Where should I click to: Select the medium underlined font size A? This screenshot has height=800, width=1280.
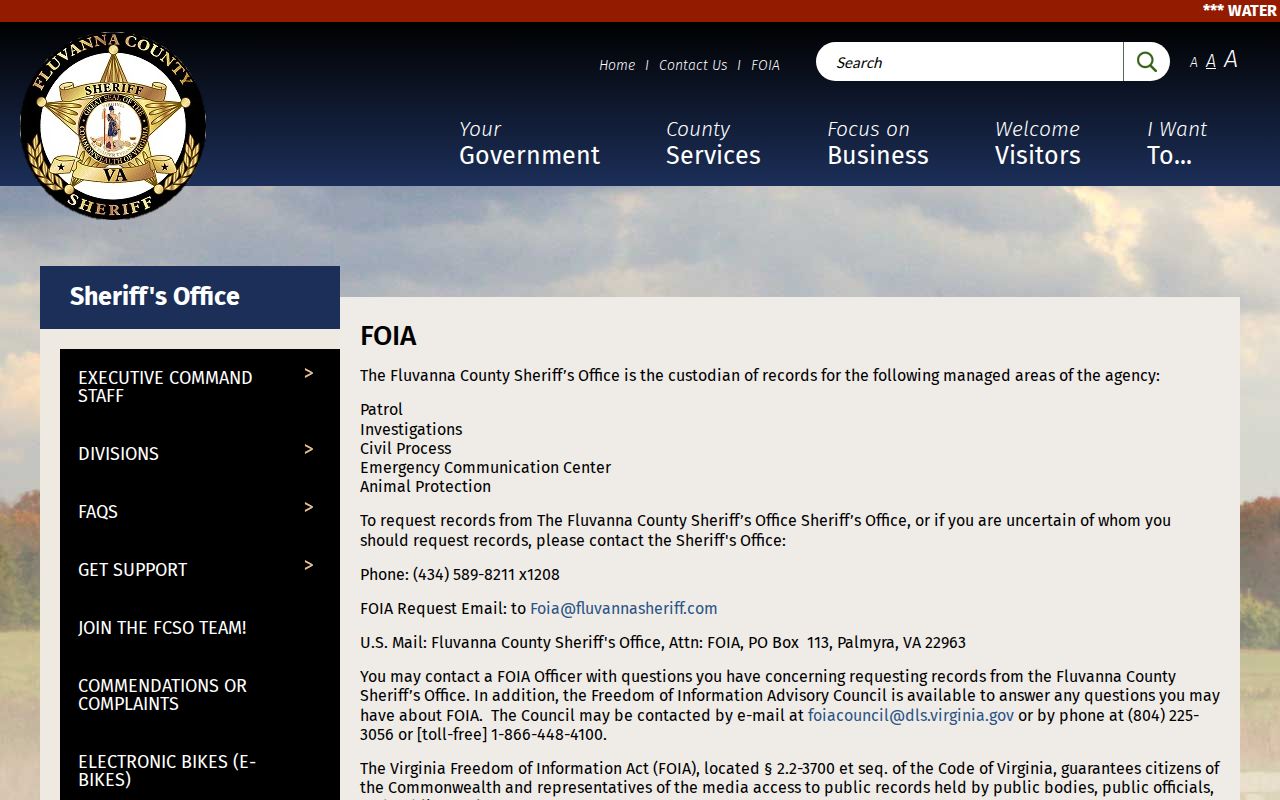[x=1210, y=62]
